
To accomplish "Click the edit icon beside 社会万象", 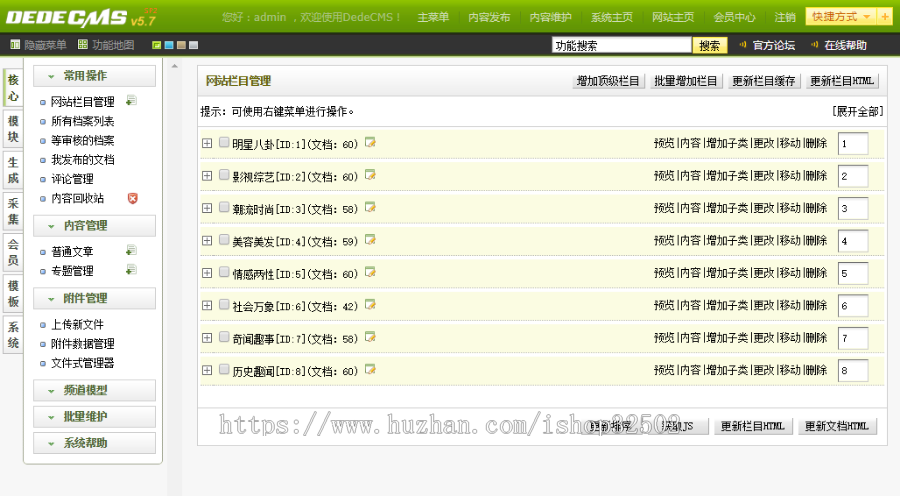I will point(370,304).
